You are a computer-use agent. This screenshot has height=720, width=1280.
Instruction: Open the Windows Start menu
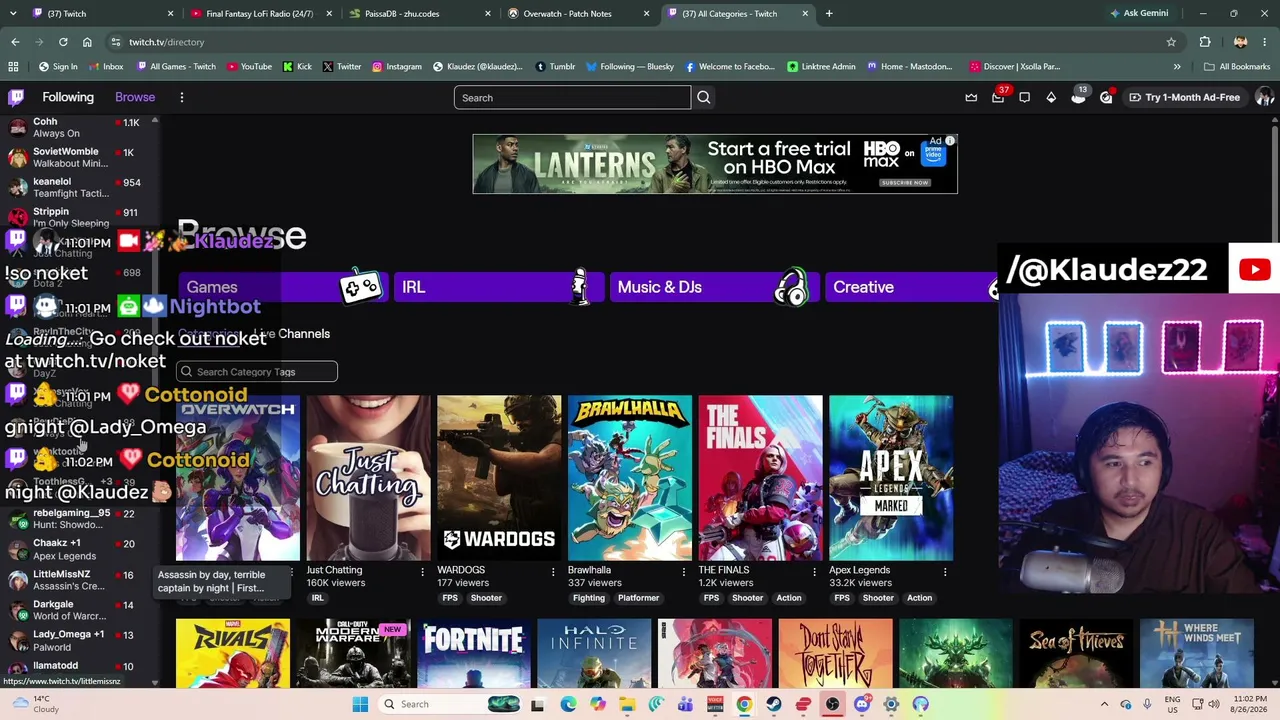[360, 704]
